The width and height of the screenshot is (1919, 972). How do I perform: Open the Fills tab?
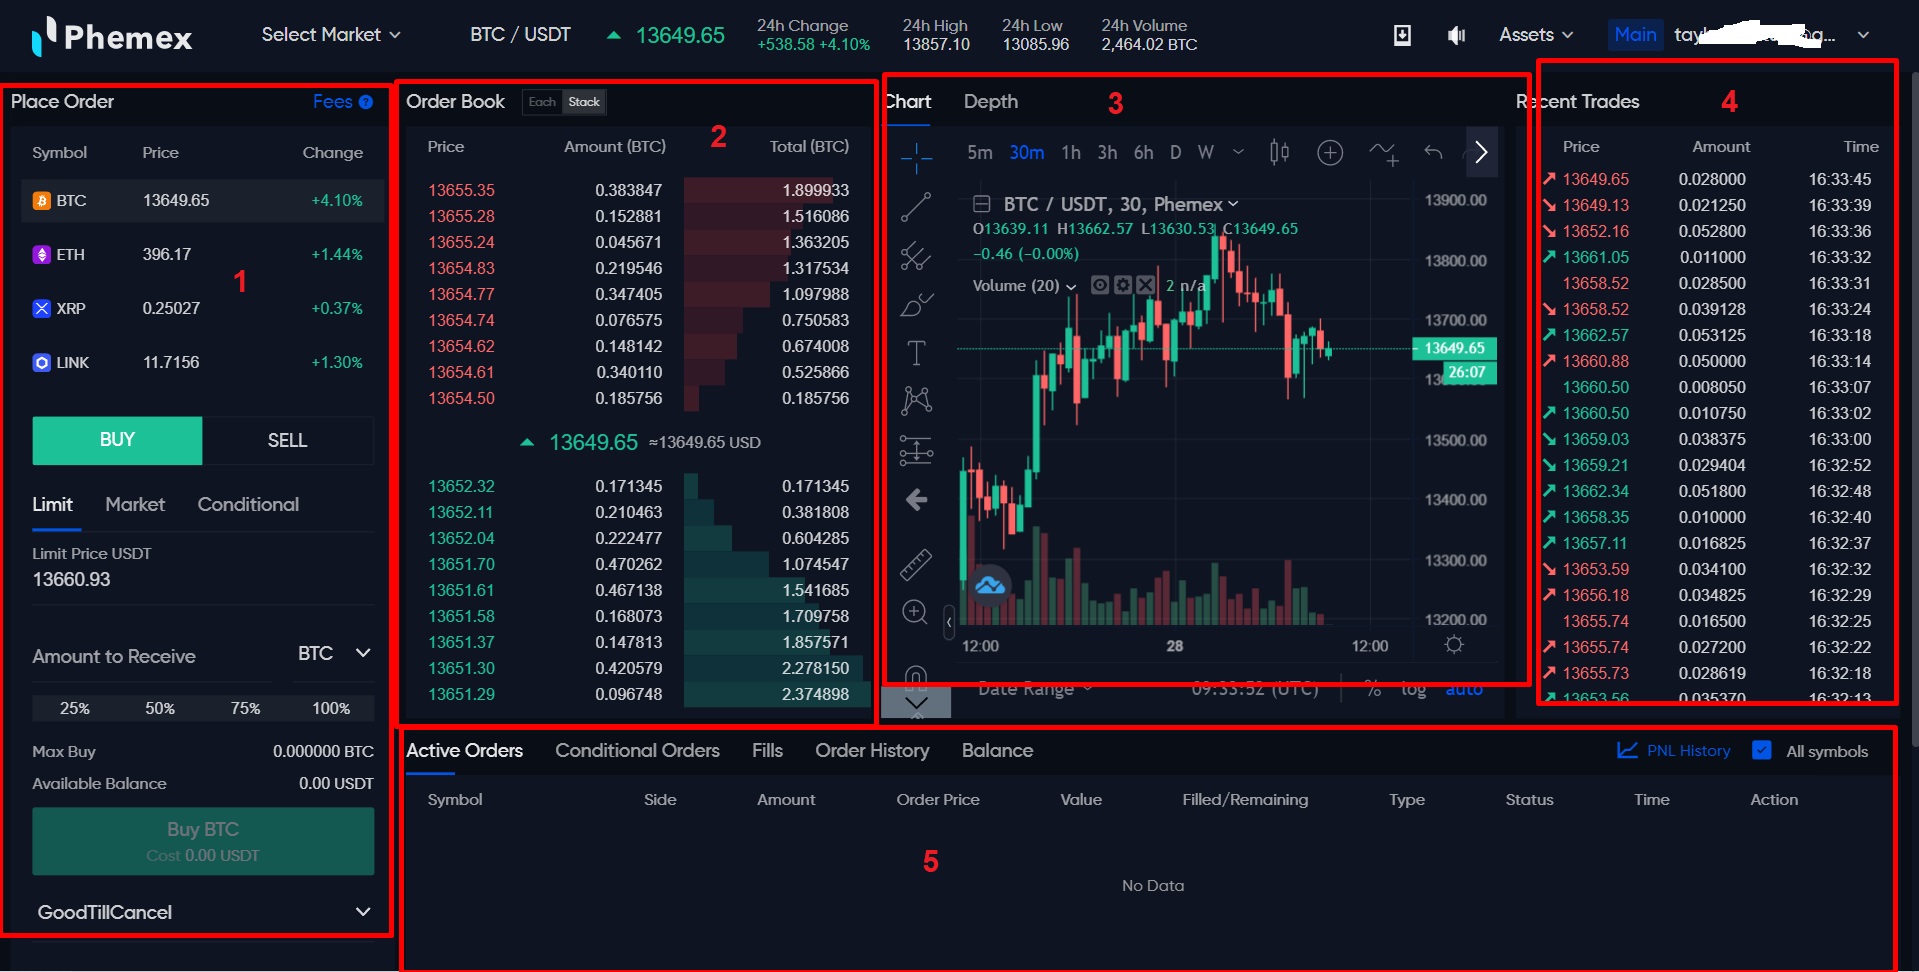(x=767, y=750)
